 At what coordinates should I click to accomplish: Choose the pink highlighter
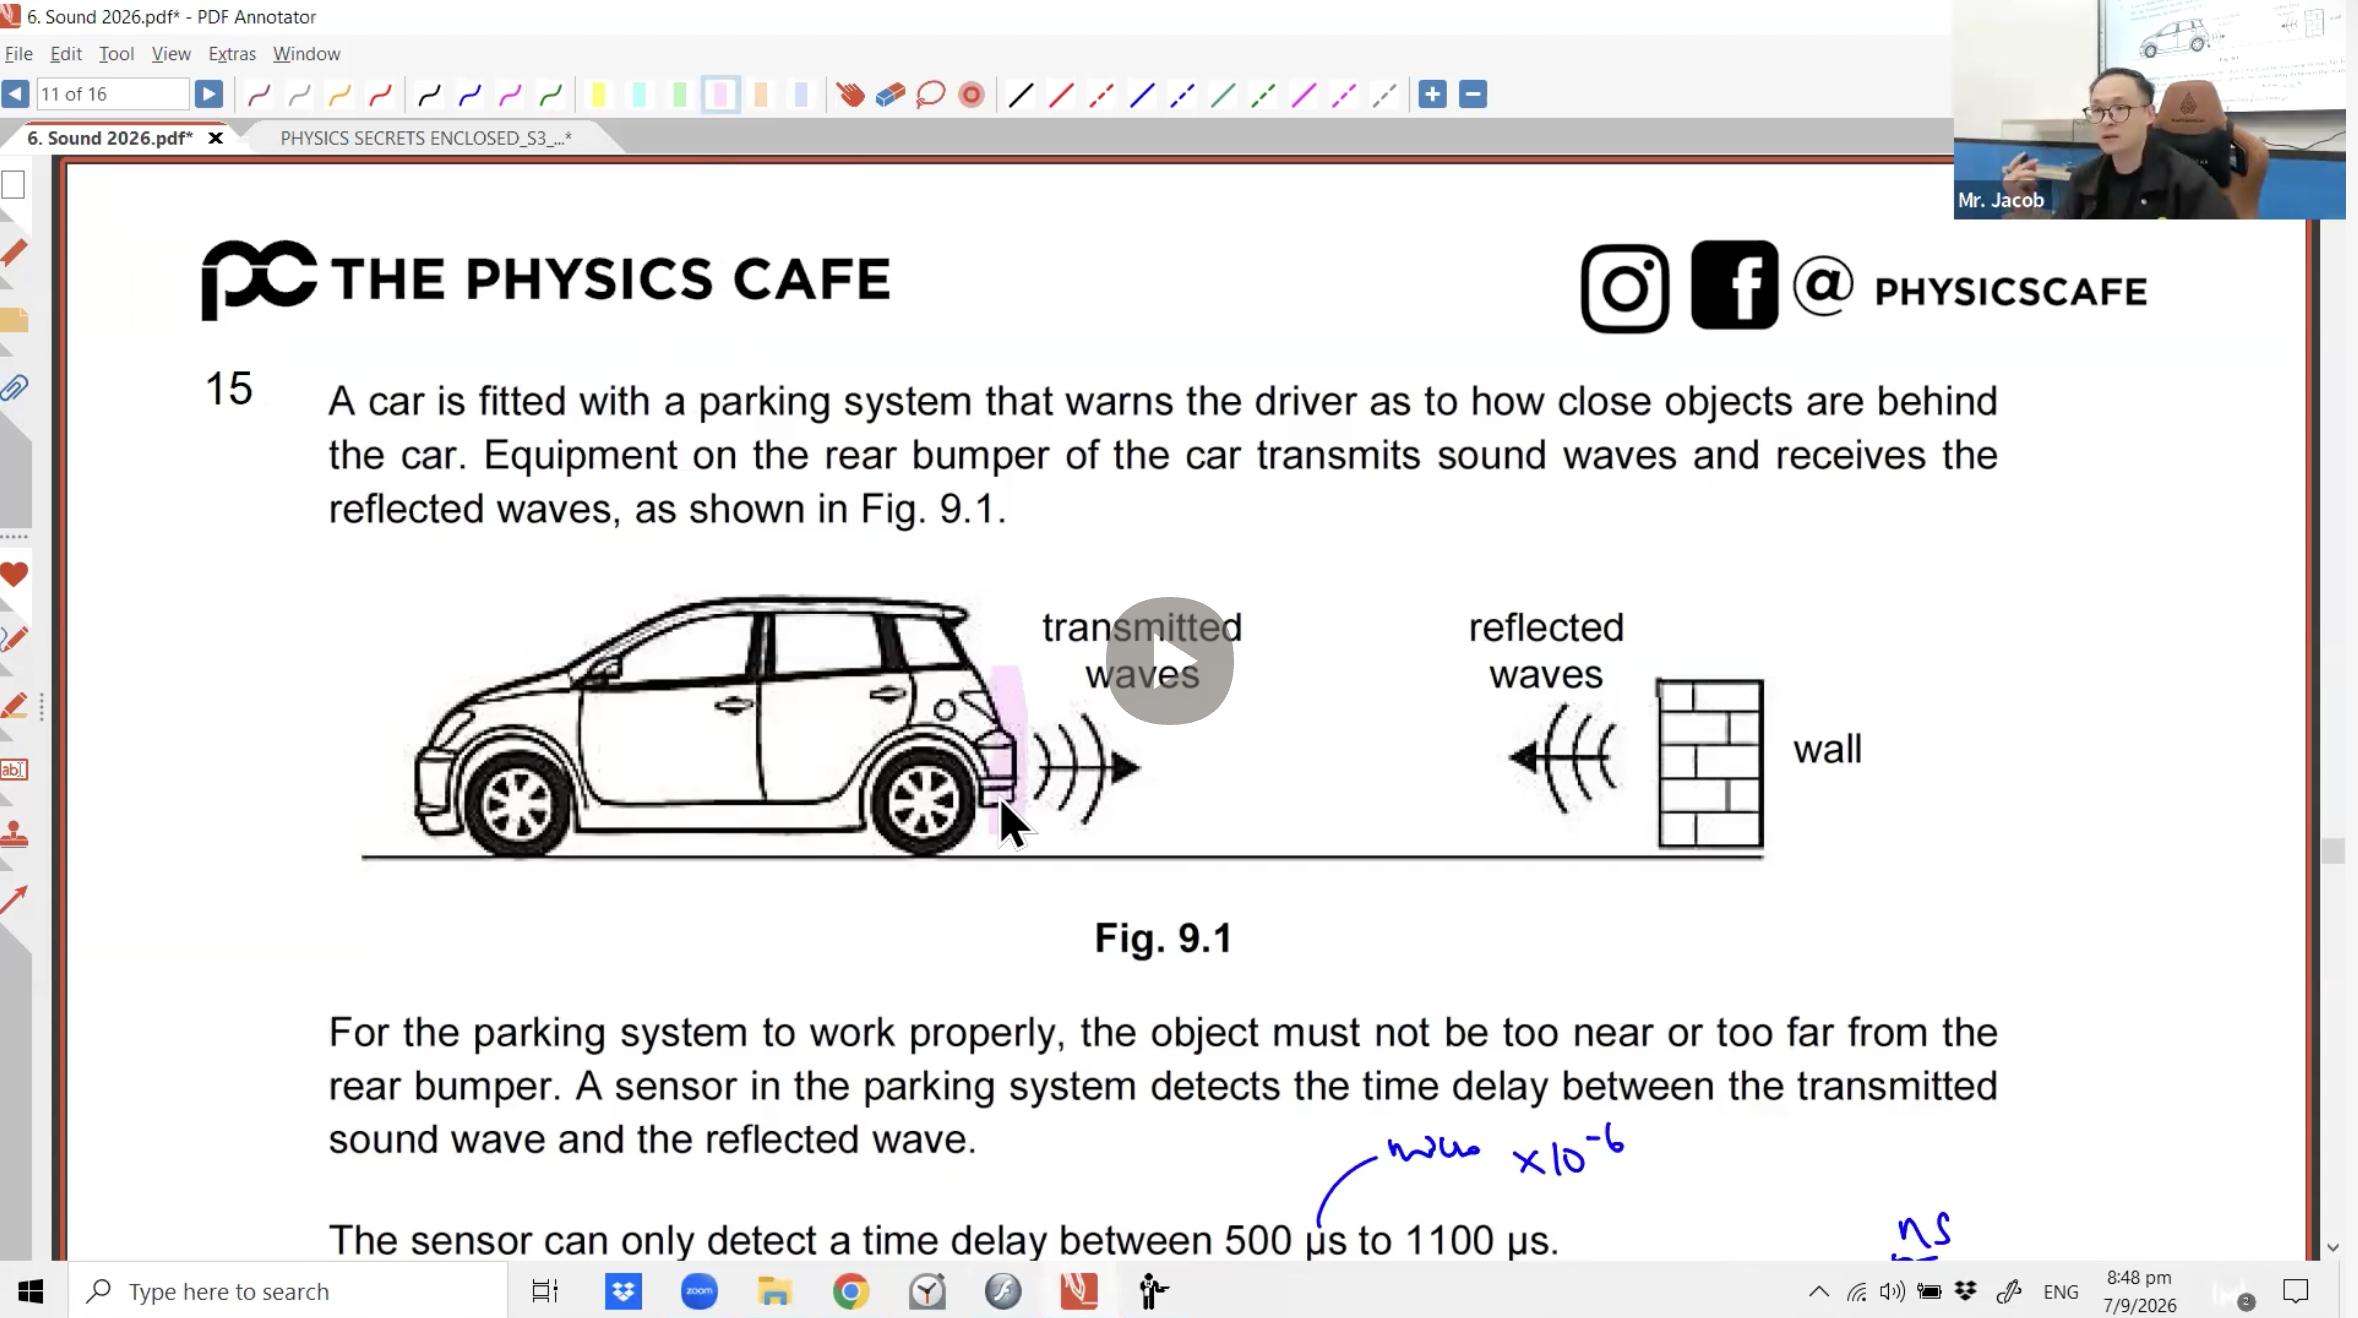pyautogui.click(x=720, y=95)
